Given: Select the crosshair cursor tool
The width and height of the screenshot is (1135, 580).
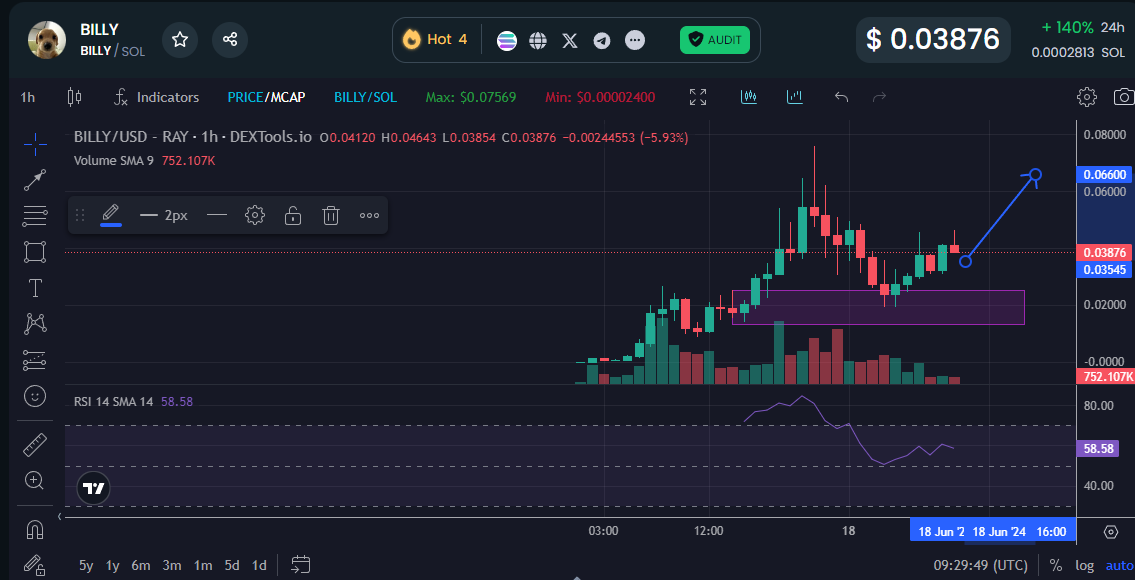Looking at the screenshot, I should point(35,144).
